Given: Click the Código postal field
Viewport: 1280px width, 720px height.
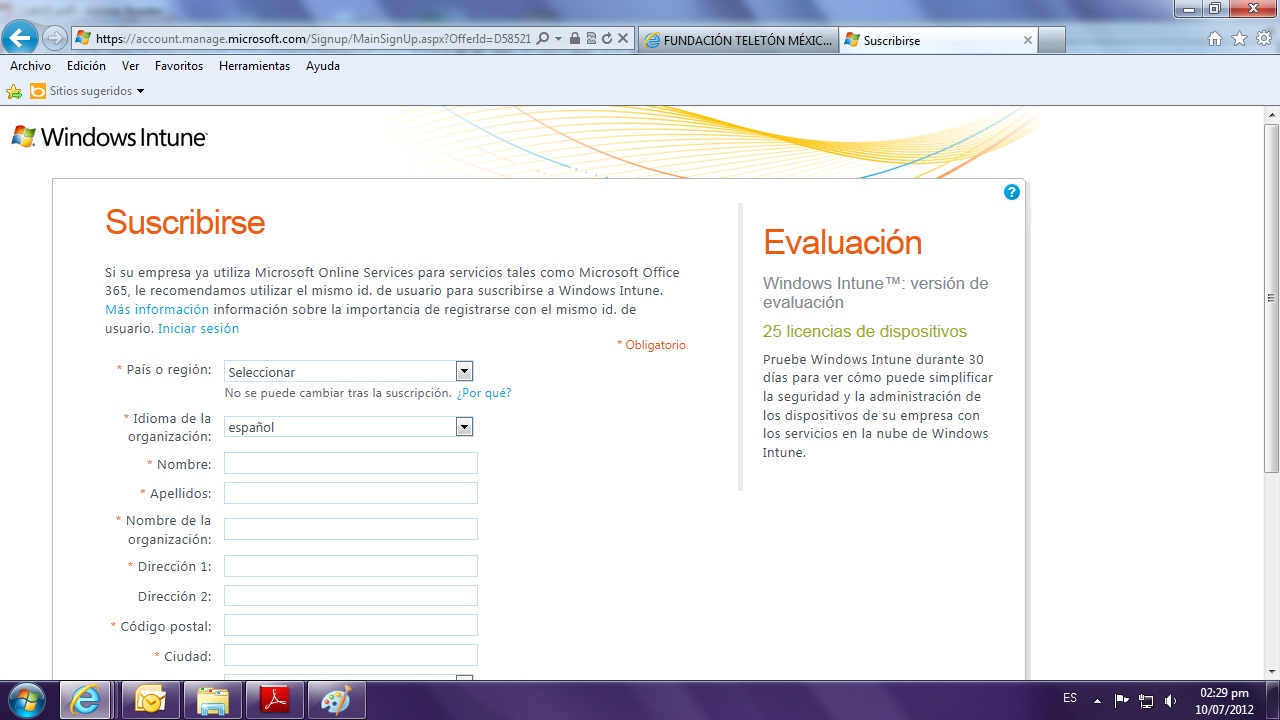Looking at the screenshot, I should point(351,626).
